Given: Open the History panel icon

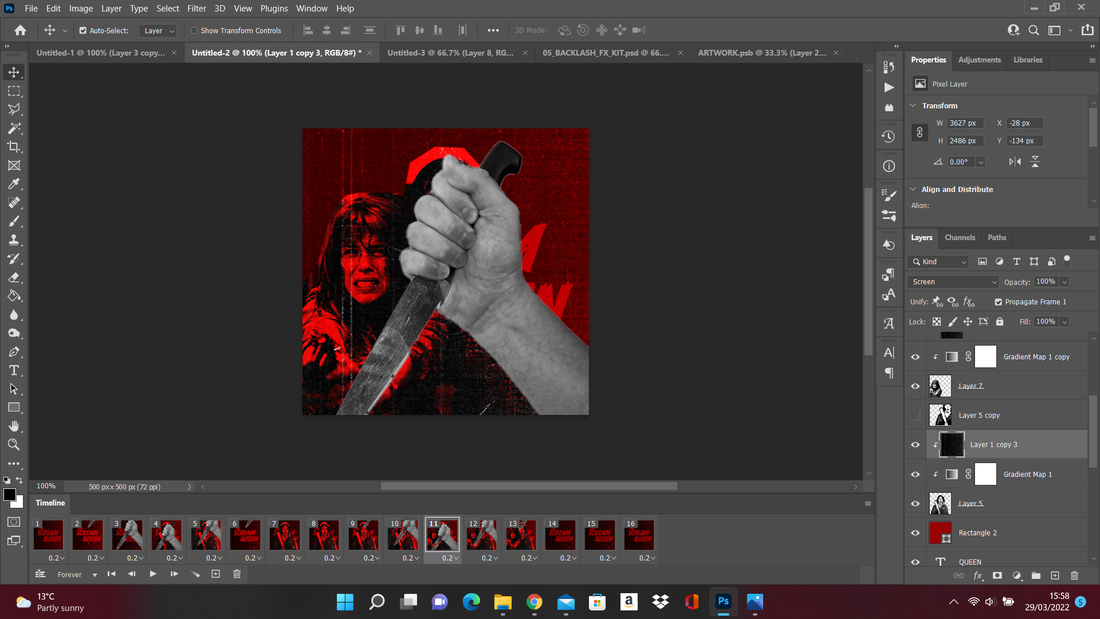Looking at the screenshot, I should point(889,136).
